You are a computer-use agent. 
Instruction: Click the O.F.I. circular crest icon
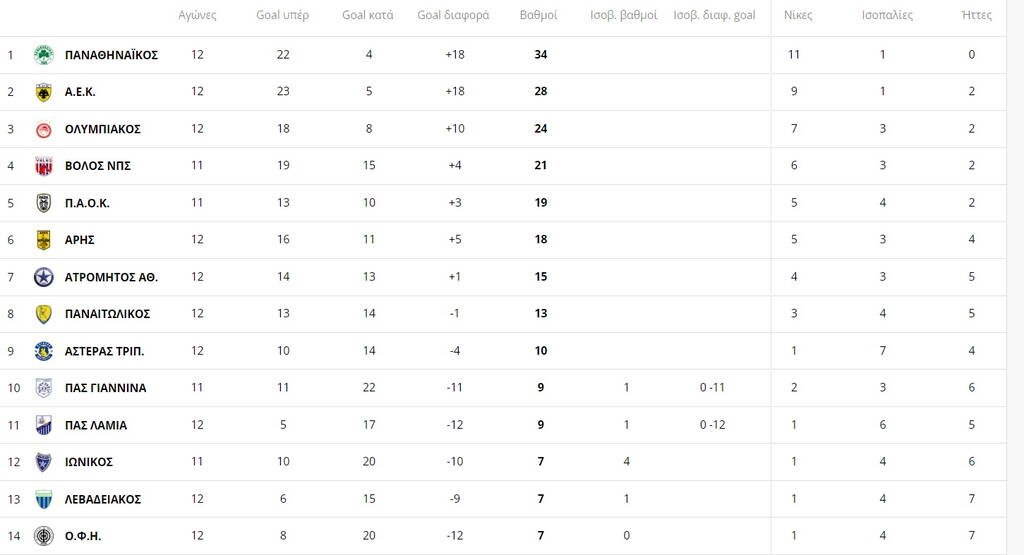tap(43, 536)
